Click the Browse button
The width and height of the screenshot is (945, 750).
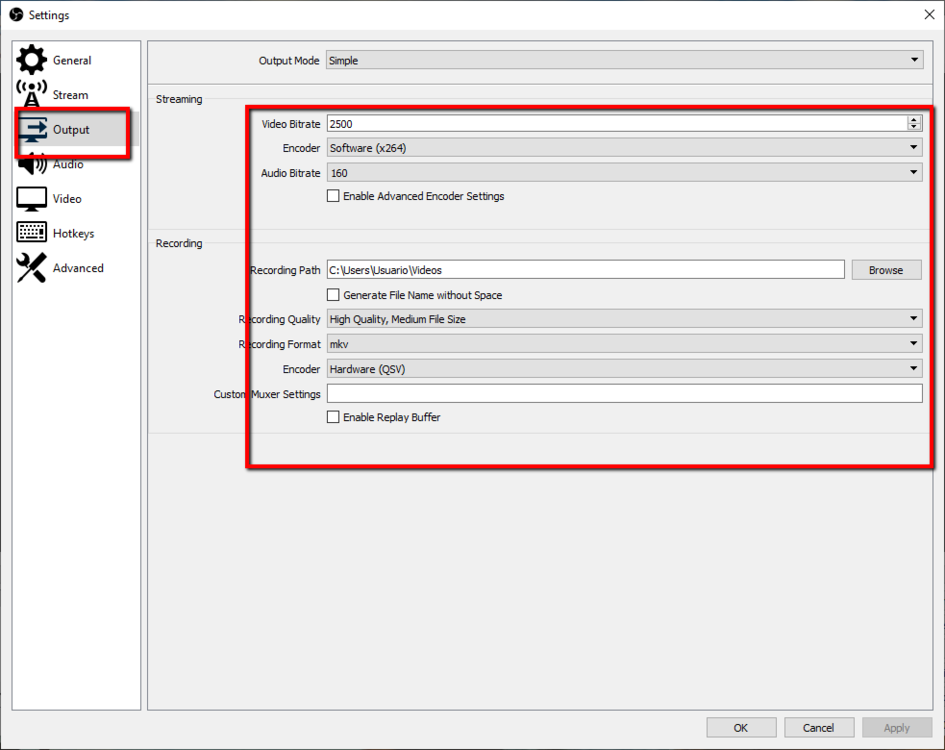(x=886, y=270)
